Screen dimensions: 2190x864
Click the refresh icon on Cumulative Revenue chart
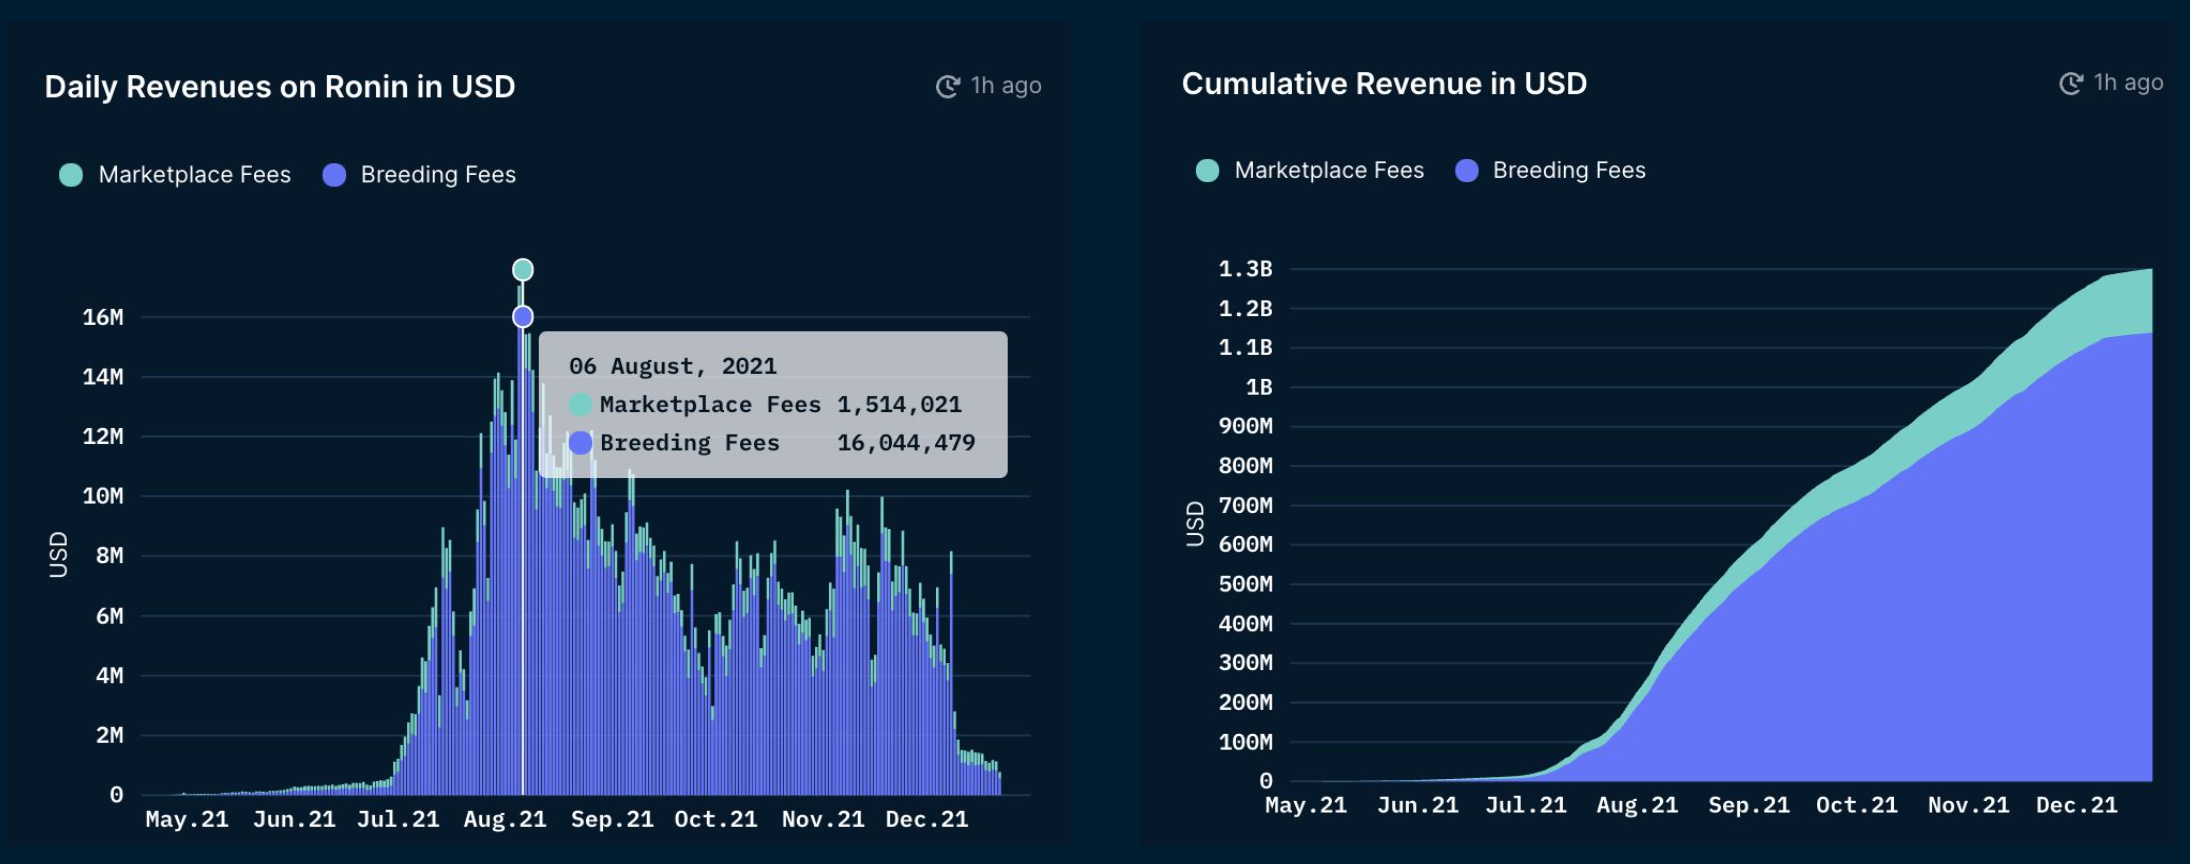tap(2071, 83)
